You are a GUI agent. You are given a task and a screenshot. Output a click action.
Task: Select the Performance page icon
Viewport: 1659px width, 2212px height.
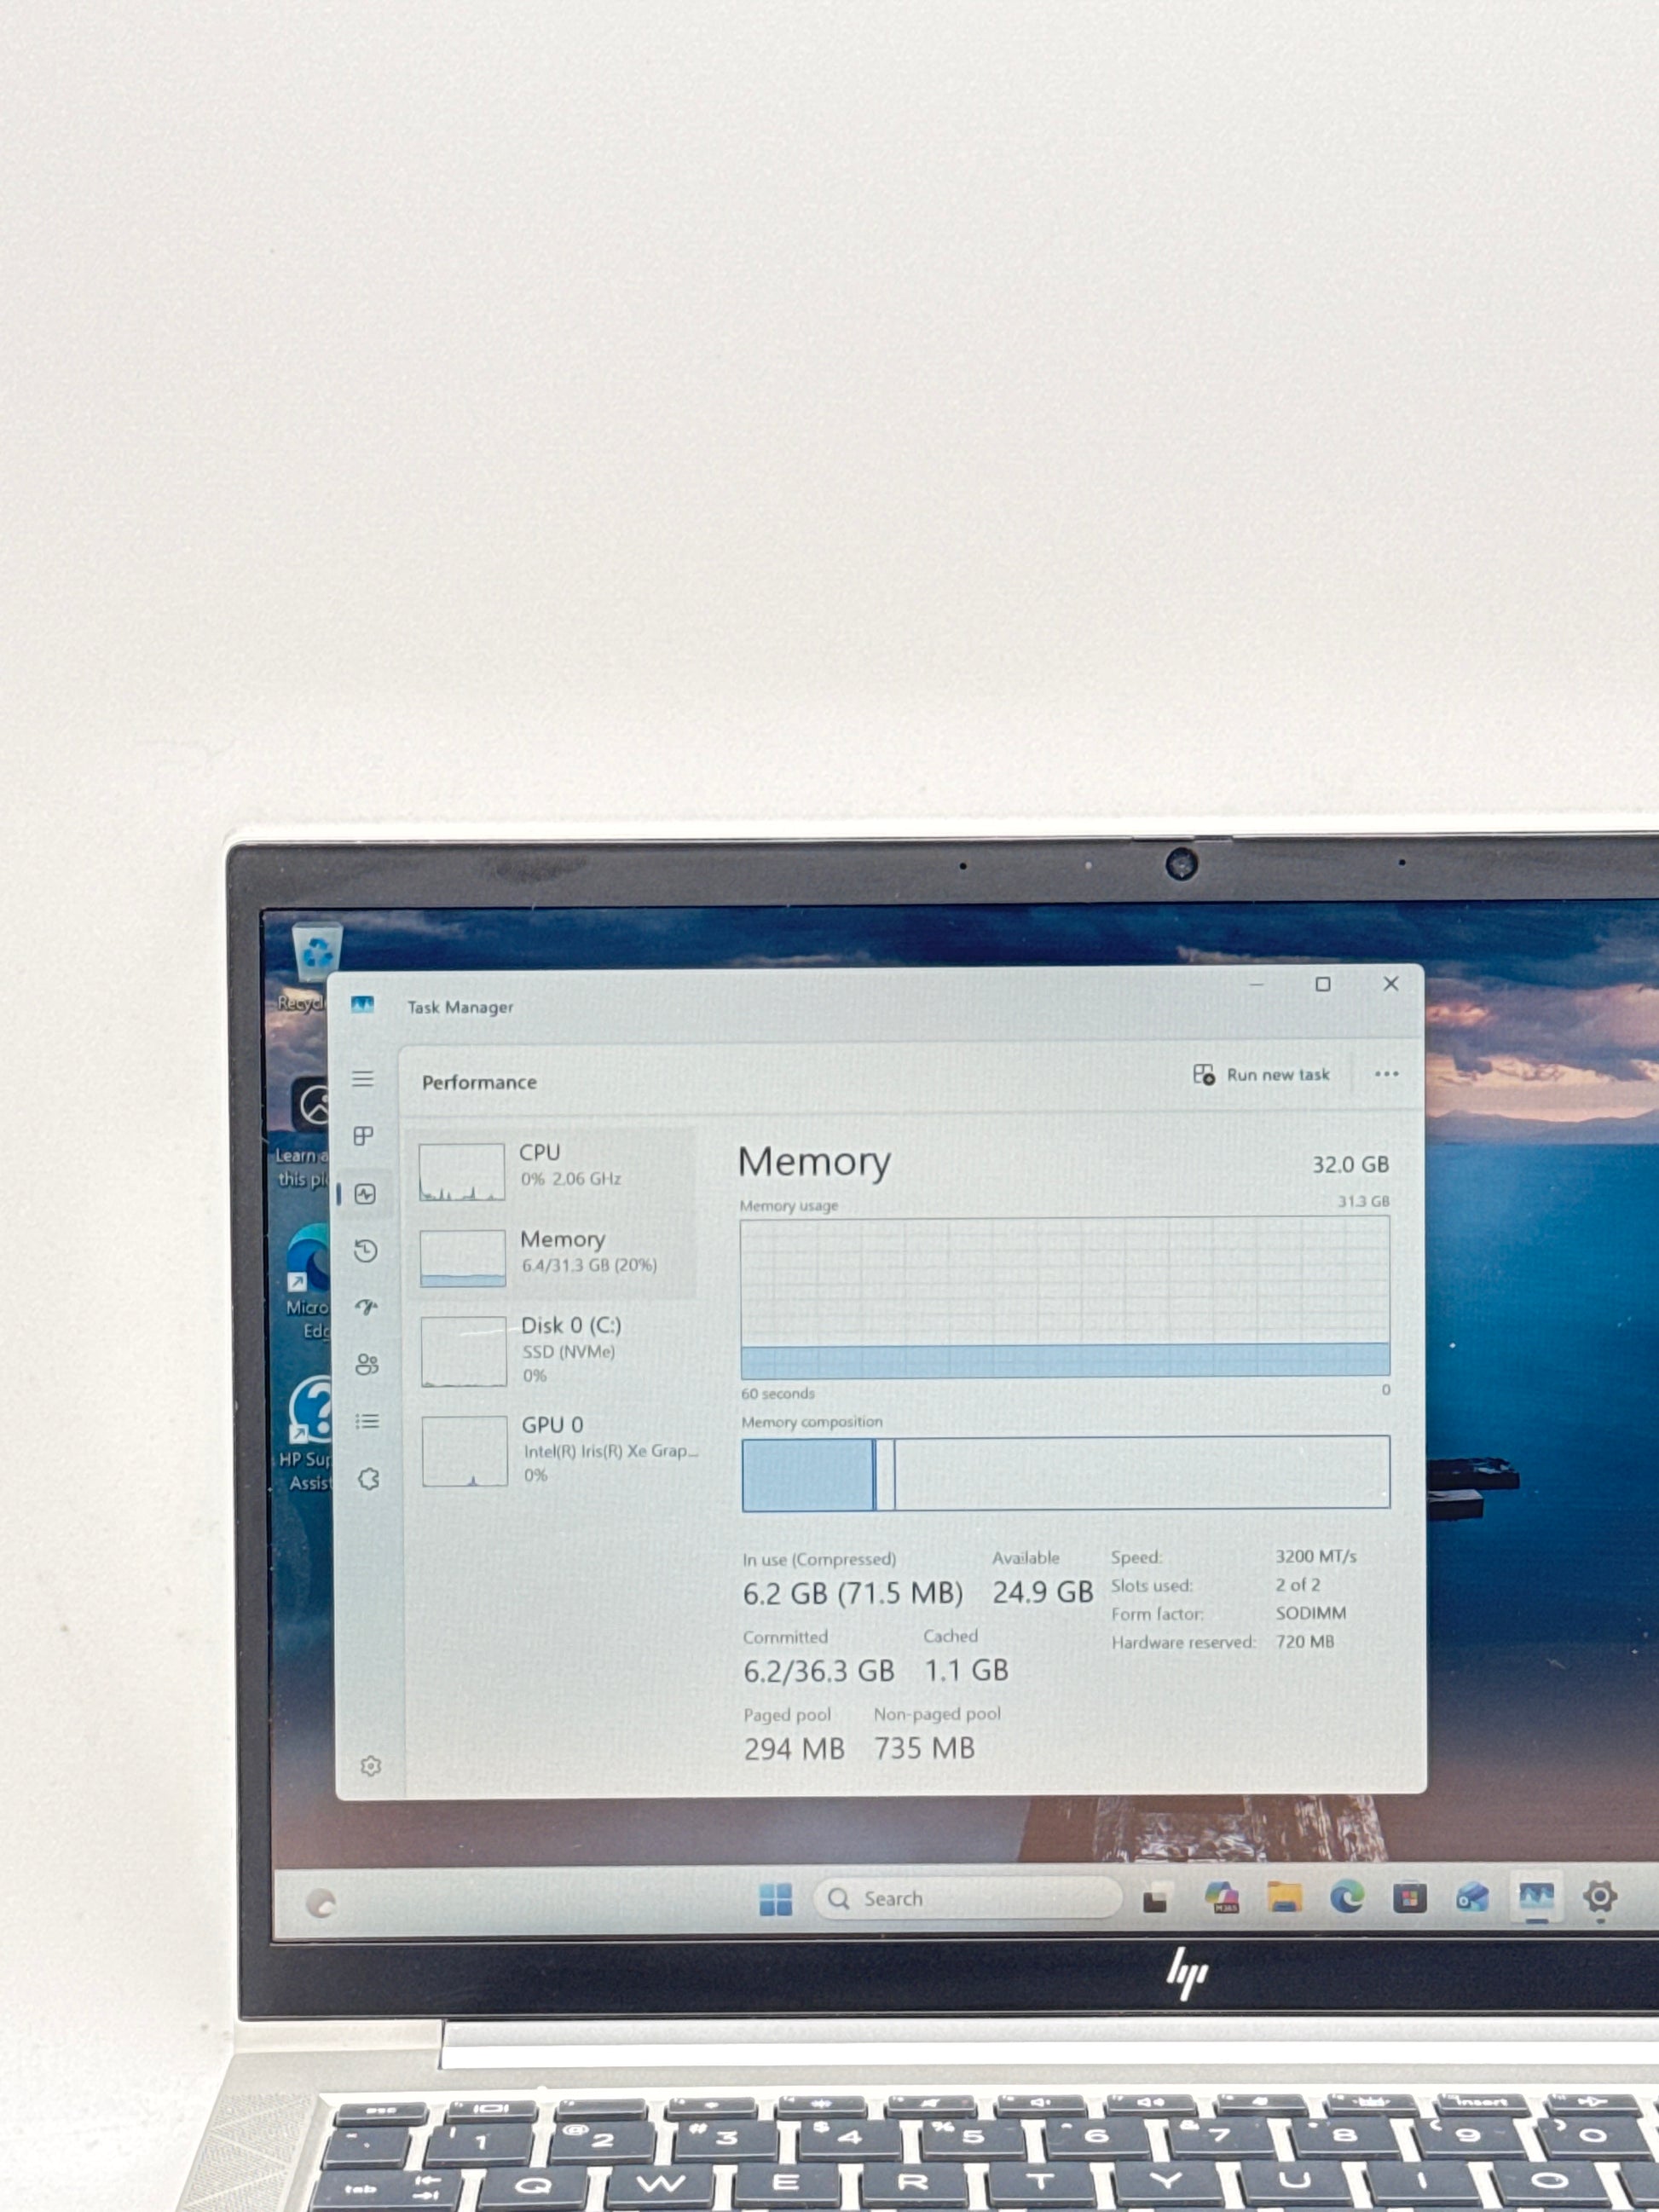tap(365, 1194)
